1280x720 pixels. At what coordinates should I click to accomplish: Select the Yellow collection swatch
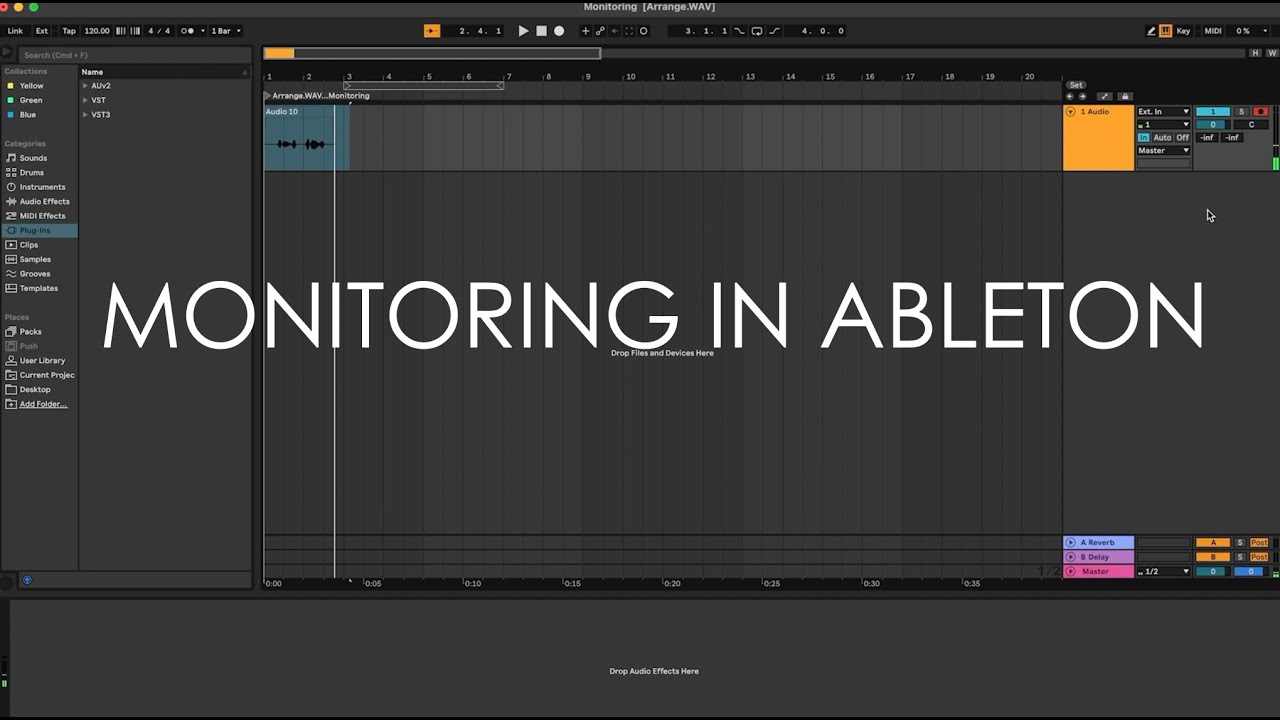pyautogui.click(x=11, y=86)
